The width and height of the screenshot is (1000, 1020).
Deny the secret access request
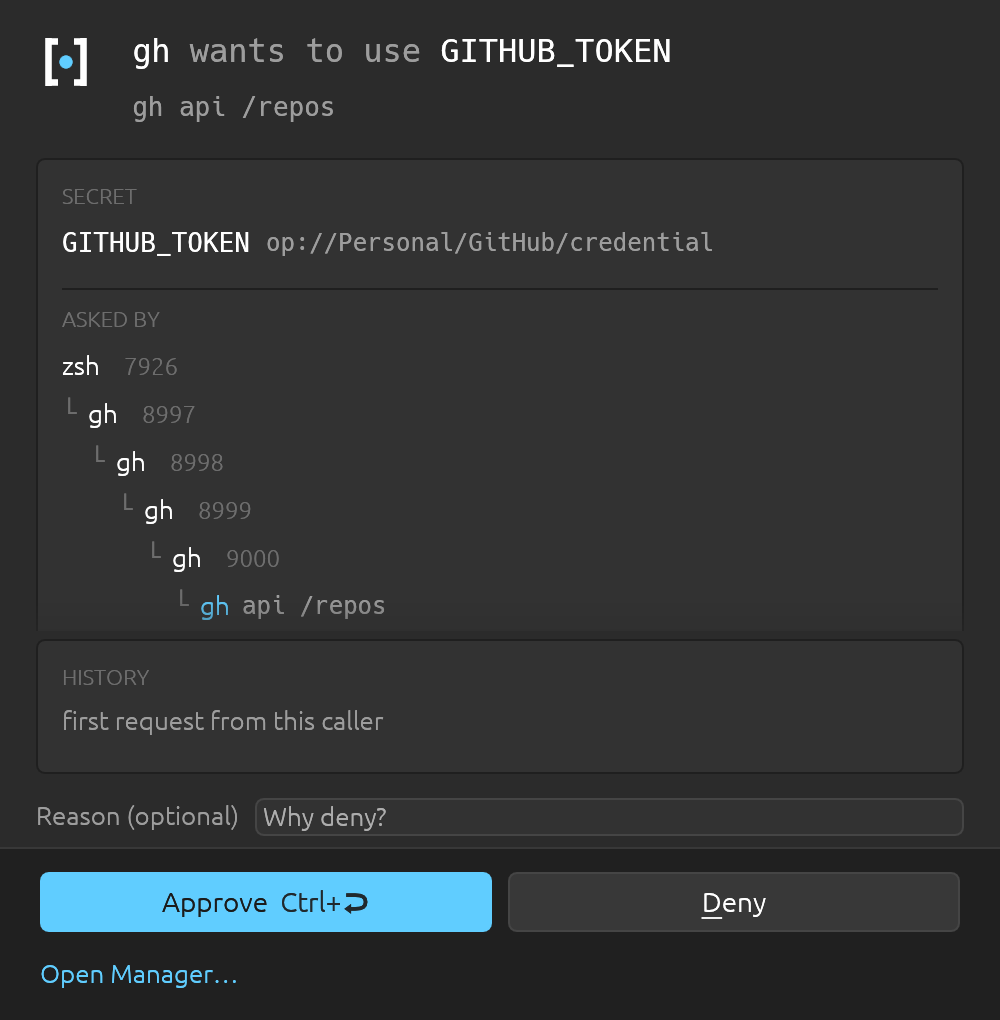733,902
